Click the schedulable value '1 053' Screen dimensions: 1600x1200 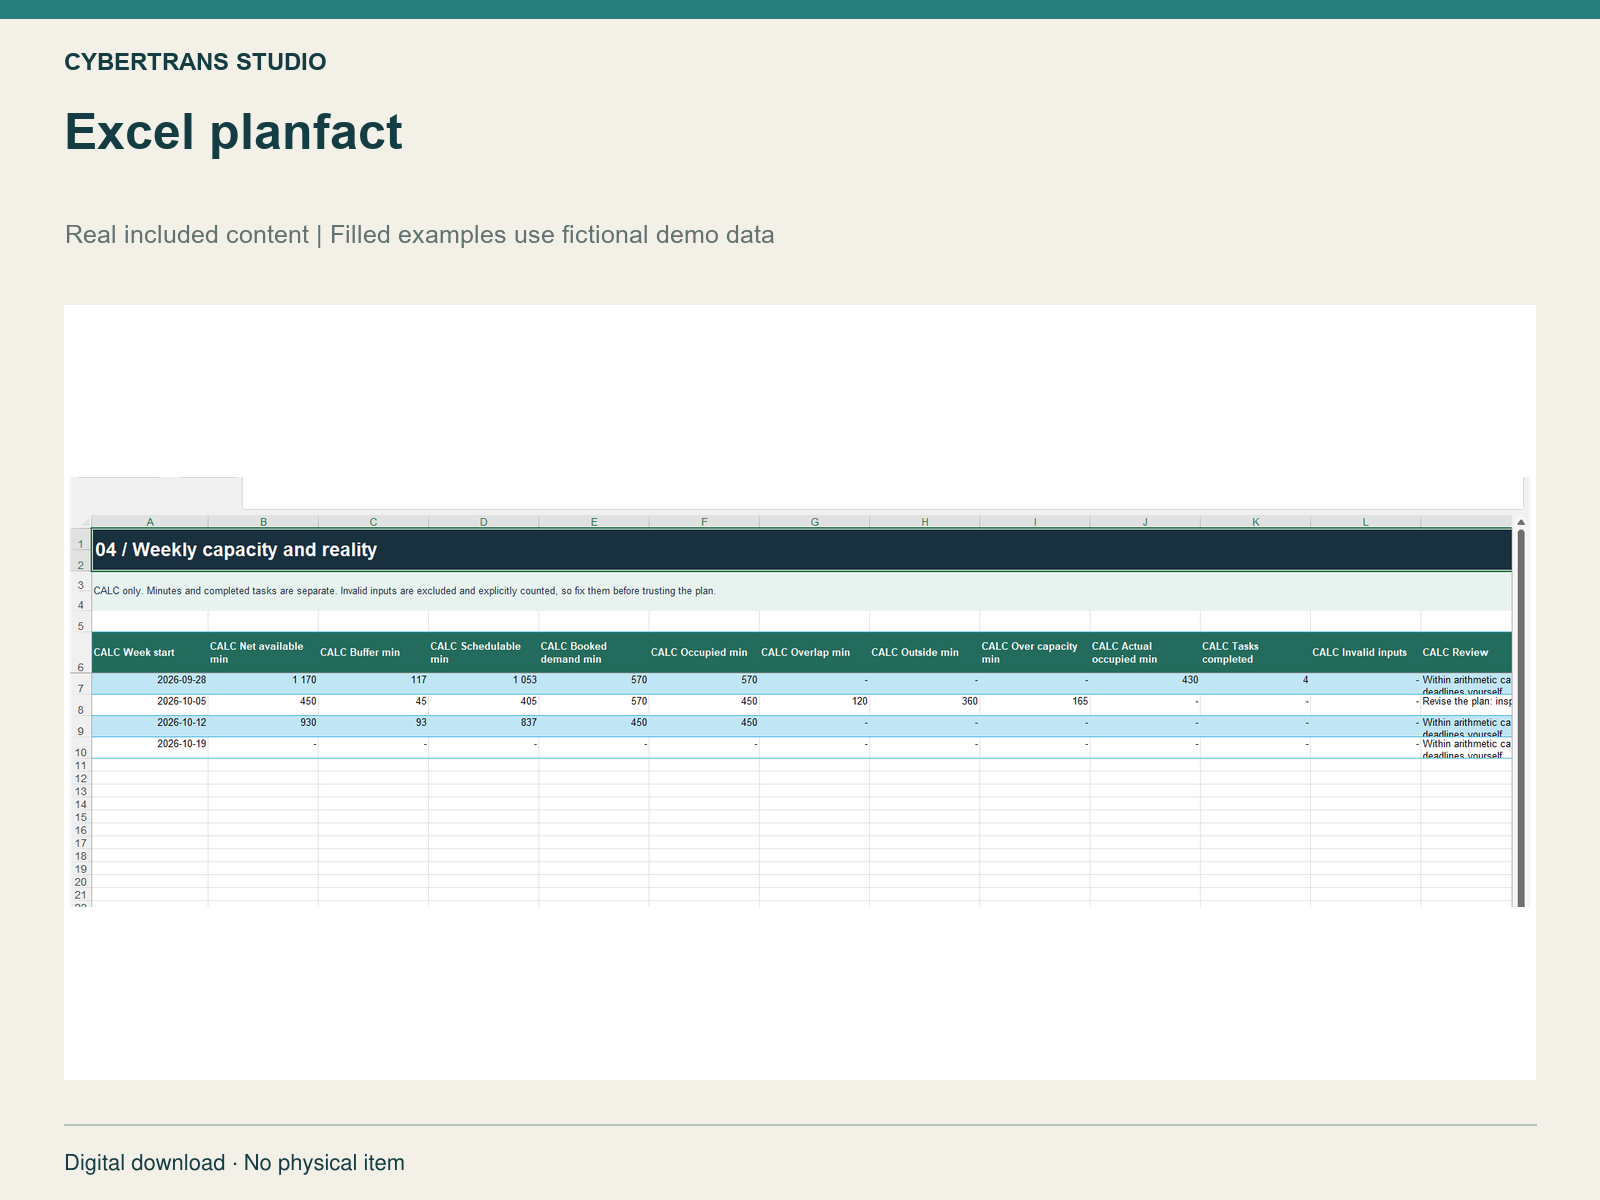point(484,684)
